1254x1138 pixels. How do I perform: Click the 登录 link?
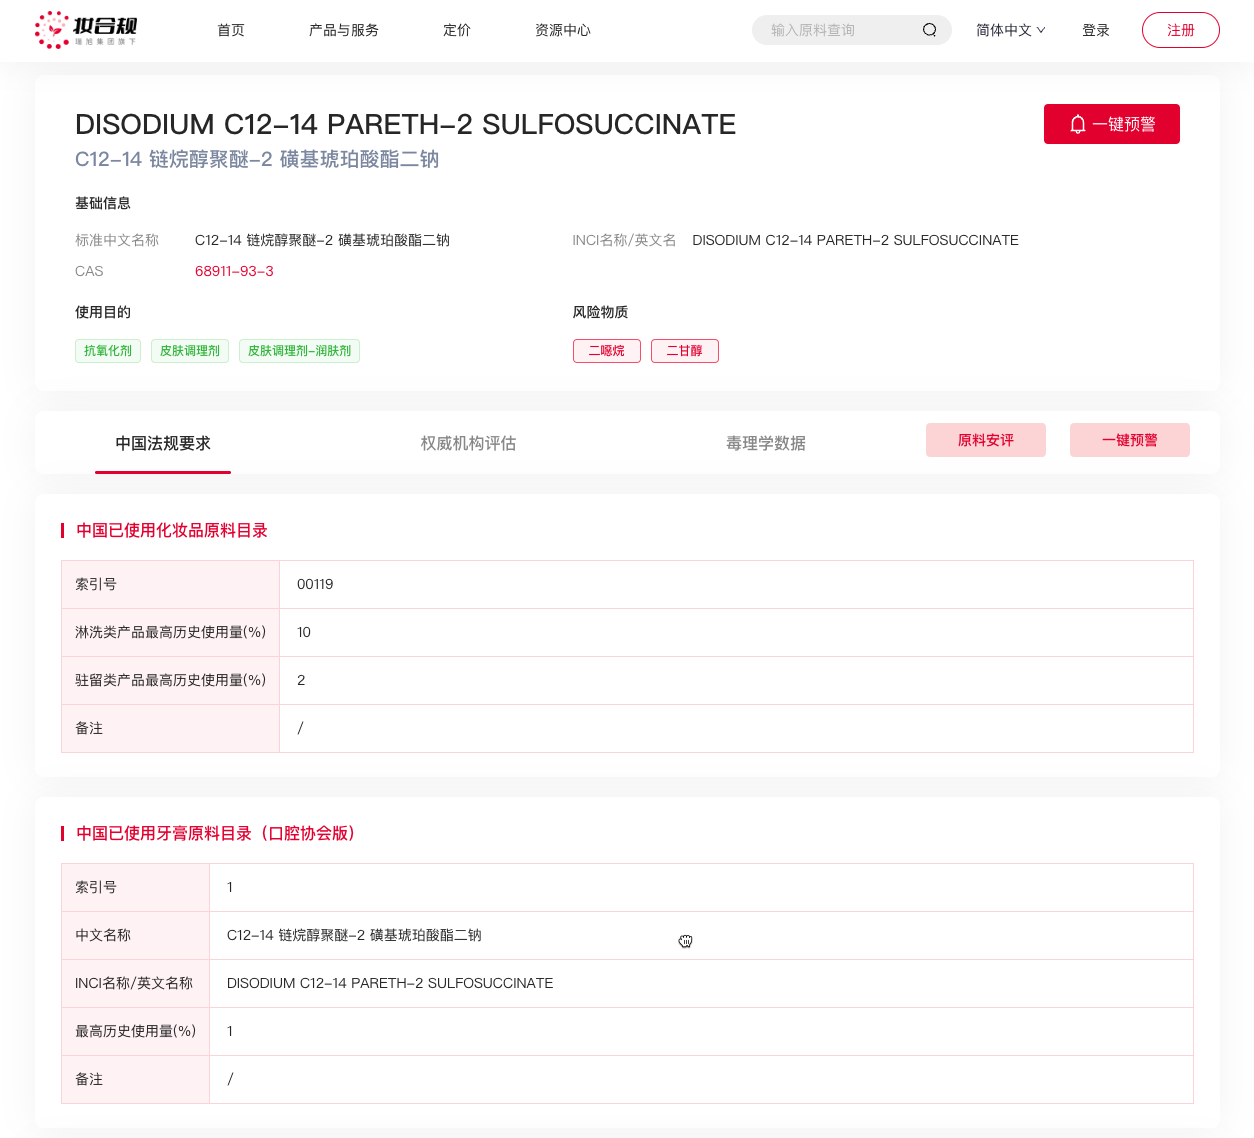[x=1096, y=30]
